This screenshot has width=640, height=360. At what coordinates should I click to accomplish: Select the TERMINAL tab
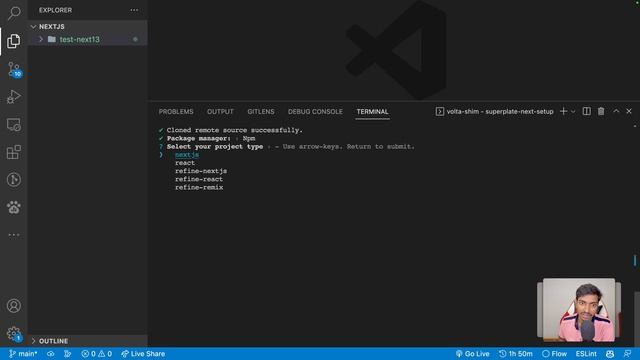point(372,111)
